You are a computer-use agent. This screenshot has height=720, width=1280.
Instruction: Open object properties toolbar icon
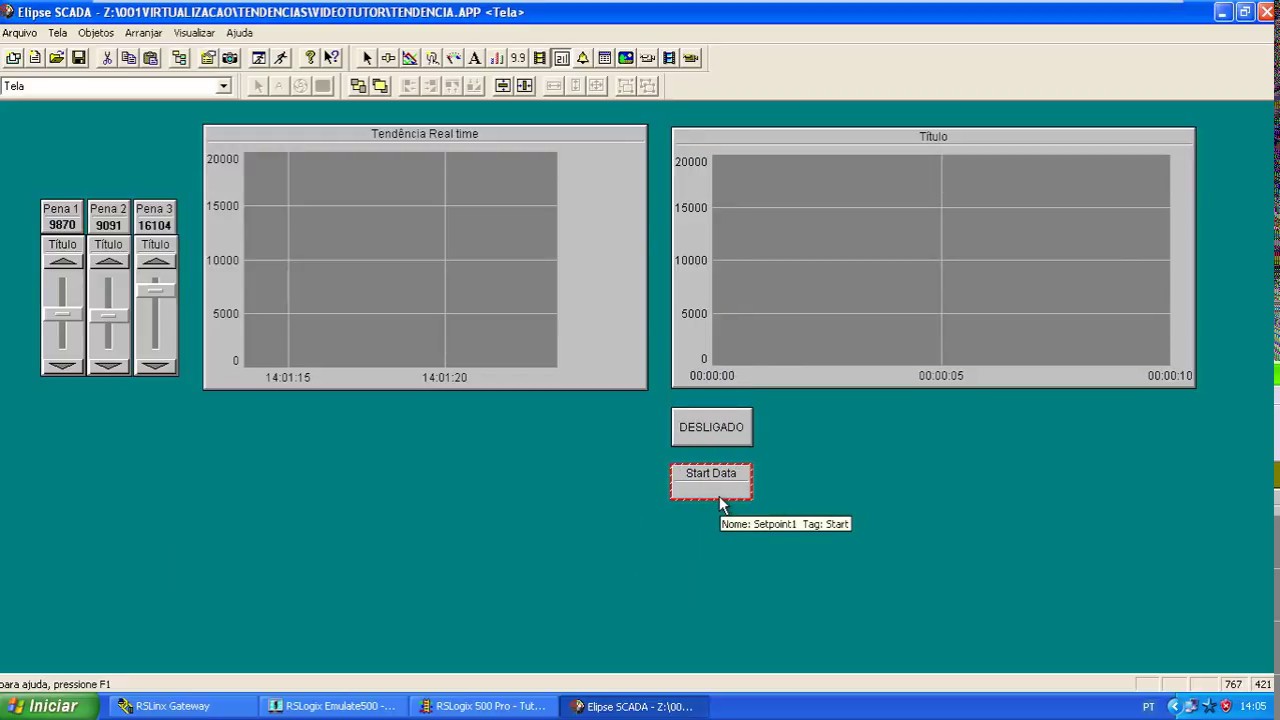pos(208,58)
